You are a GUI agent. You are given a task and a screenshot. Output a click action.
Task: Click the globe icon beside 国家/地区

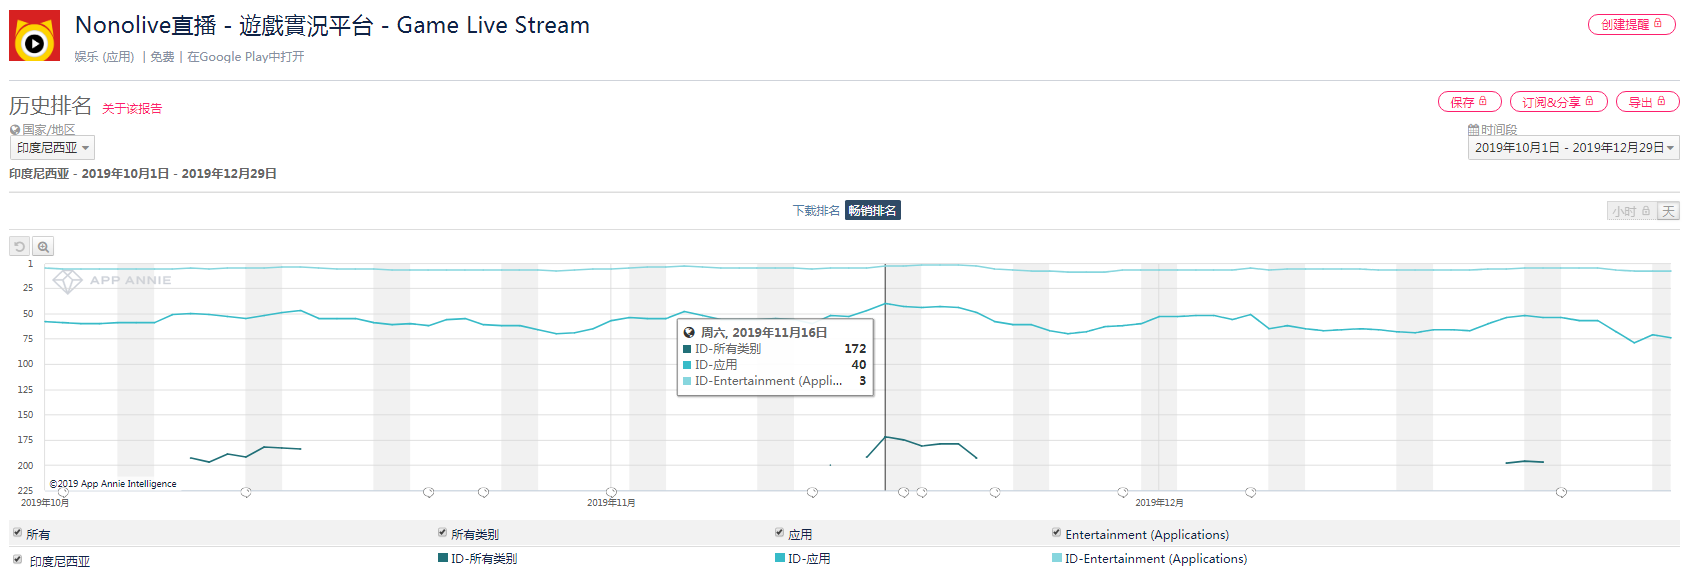coord(15,130)
